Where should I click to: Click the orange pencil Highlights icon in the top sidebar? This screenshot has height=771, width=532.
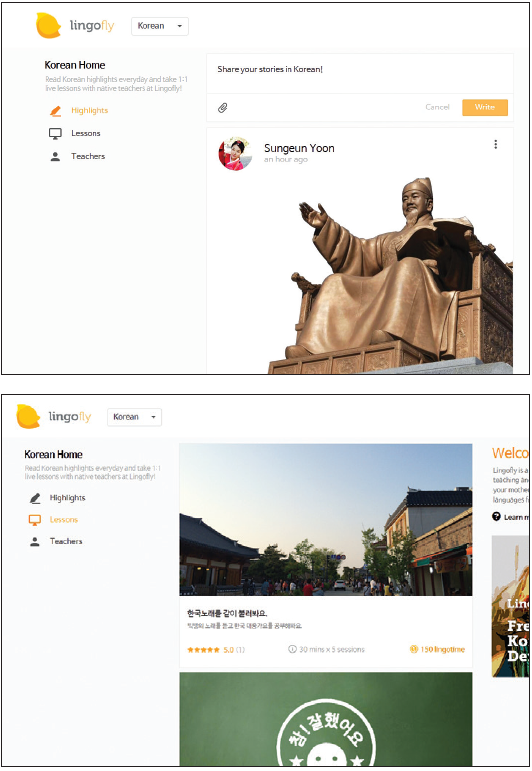(x=56, y=111)
